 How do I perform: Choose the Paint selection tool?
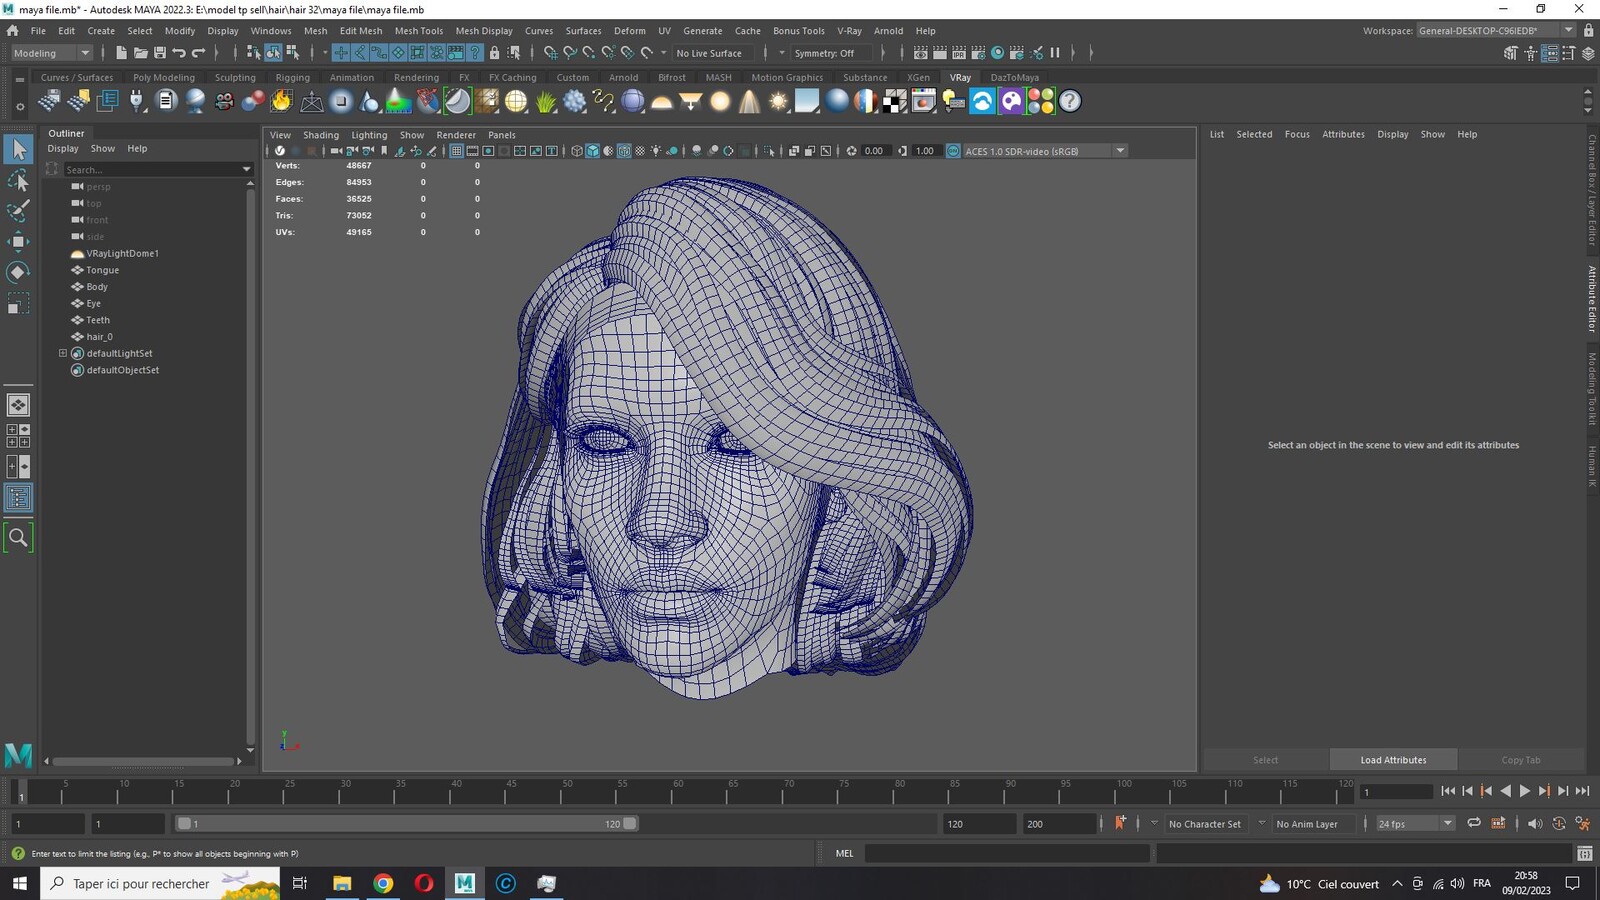tap(18, 211)
